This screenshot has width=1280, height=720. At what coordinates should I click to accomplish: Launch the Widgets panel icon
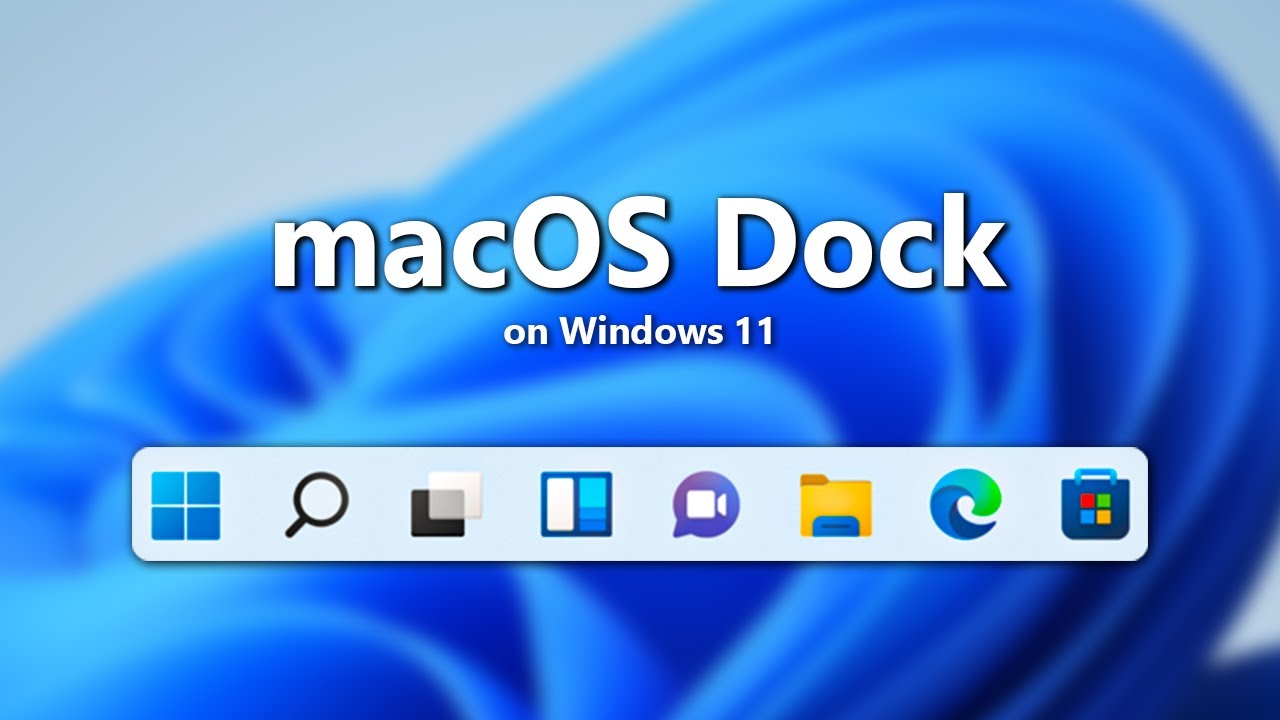[576, 505]
